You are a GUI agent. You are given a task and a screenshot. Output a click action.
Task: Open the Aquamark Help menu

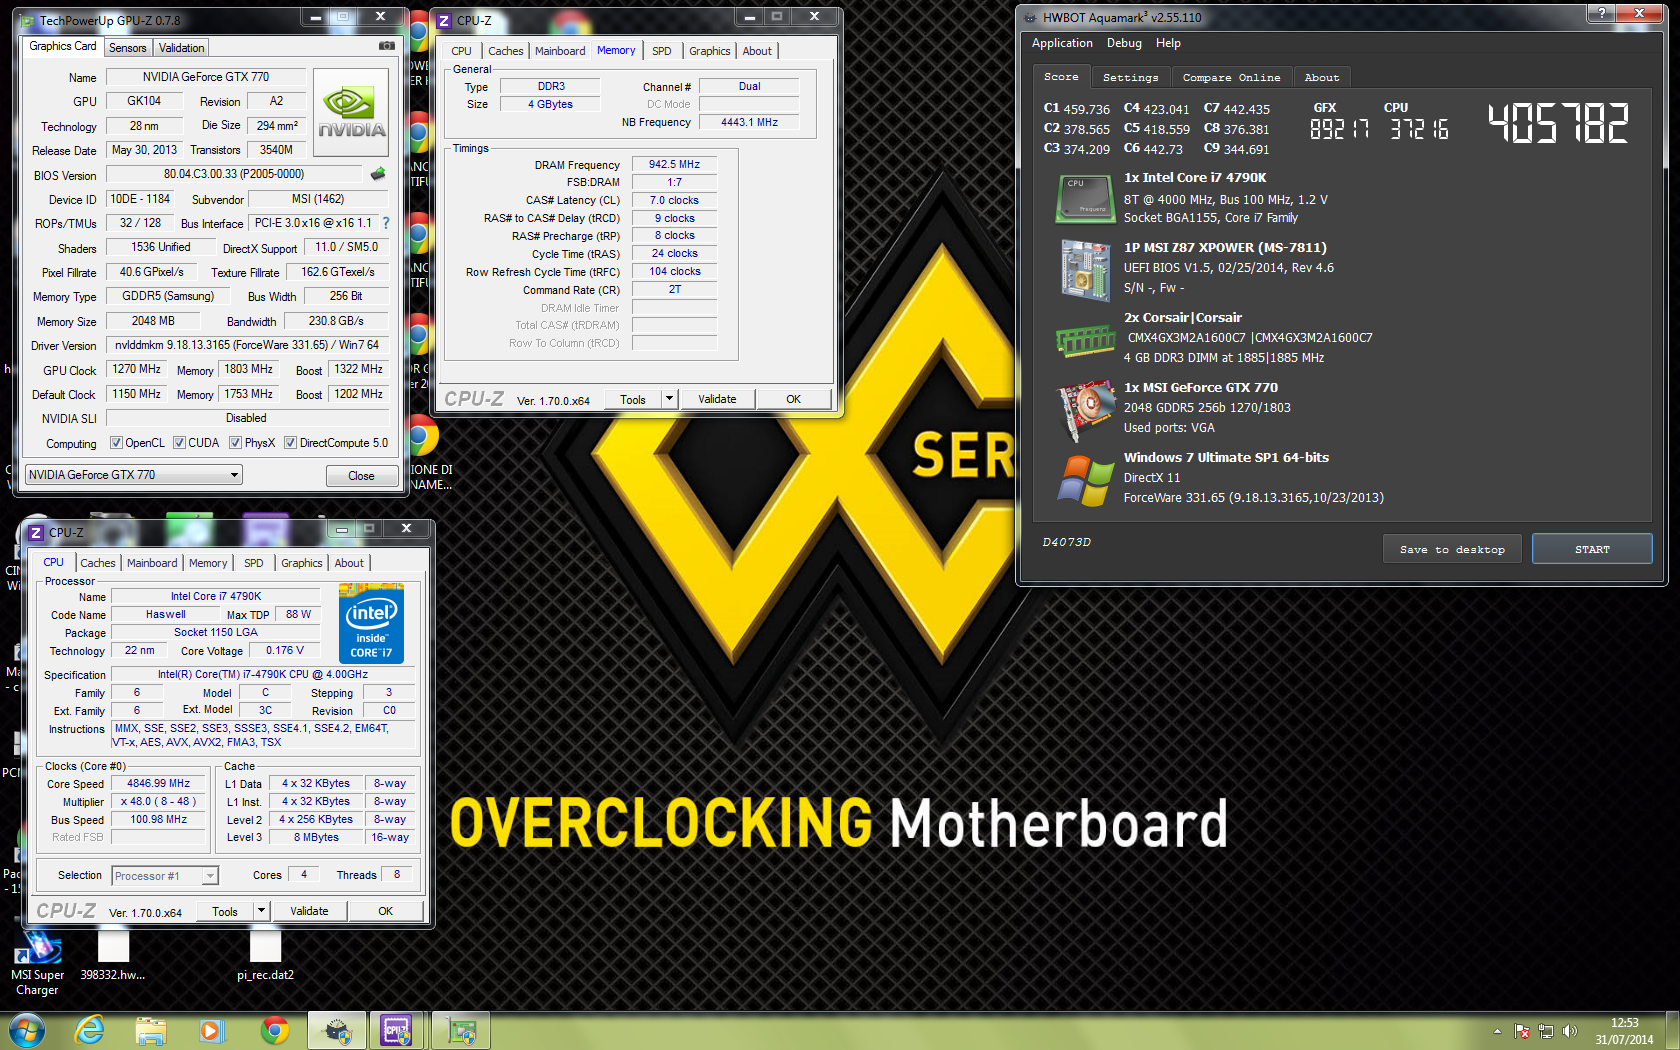click(x=1168, y=43)
